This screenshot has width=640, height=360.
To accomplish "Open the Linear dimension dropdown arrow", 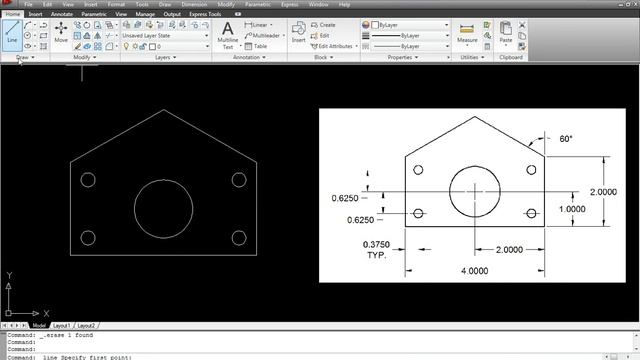I will [271, 25].
